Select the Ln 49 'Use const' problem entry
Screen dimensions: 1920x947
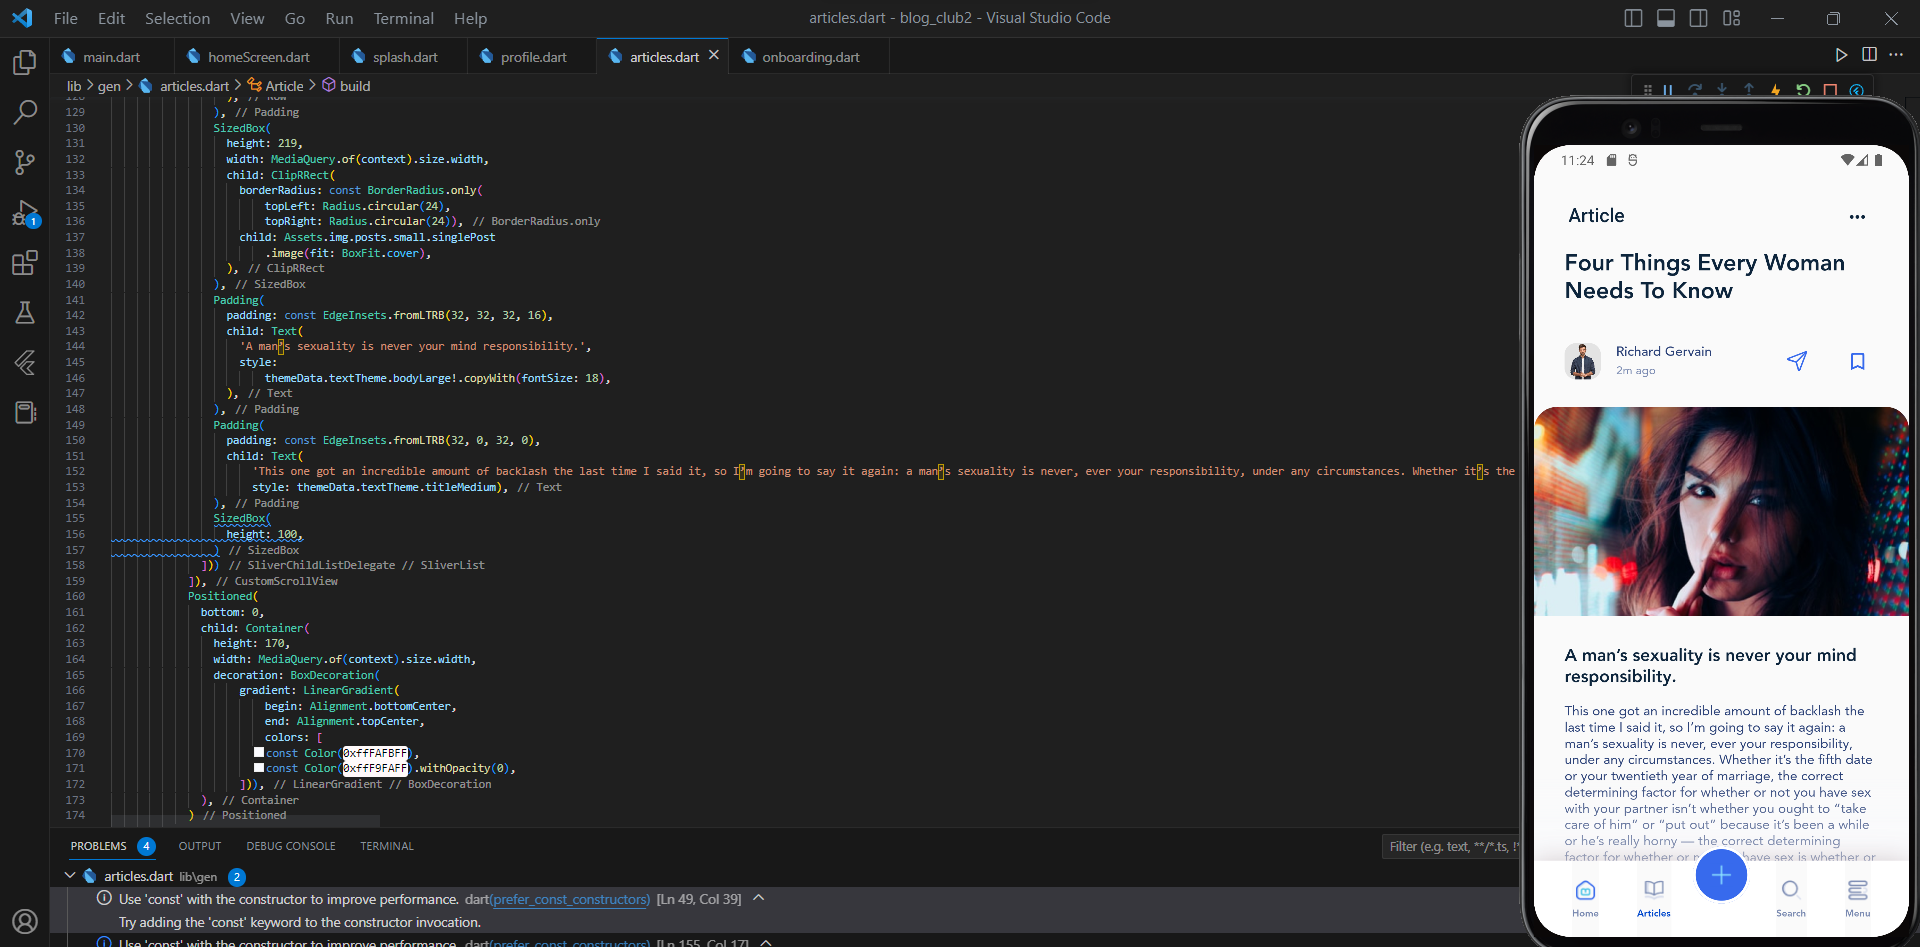click(x=785, y=899)
